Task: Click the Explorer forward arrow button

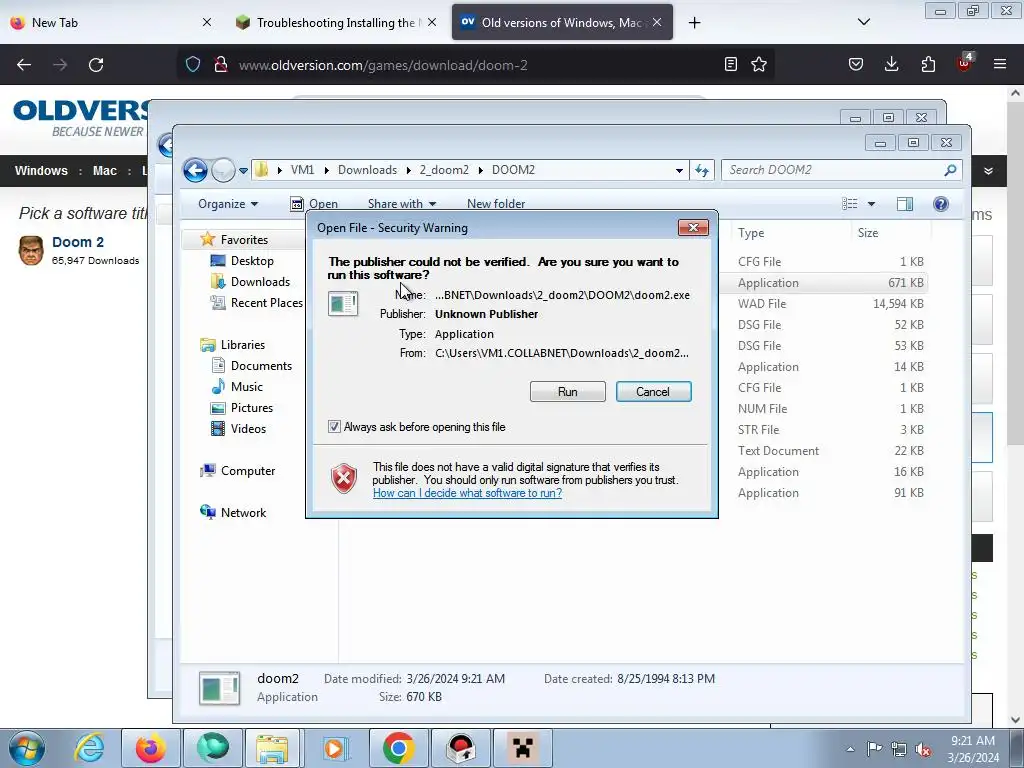Action: click(223, 170)
